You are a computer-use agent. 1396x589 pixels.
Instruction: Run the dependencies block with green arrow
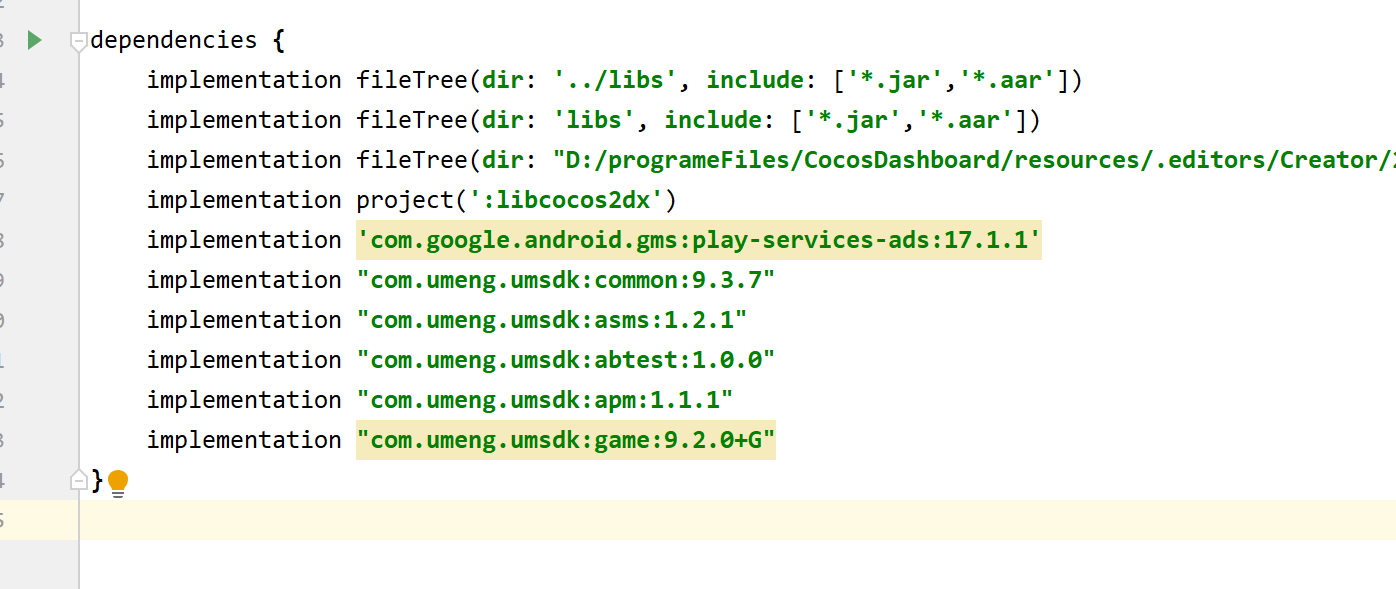pos(34,40)
